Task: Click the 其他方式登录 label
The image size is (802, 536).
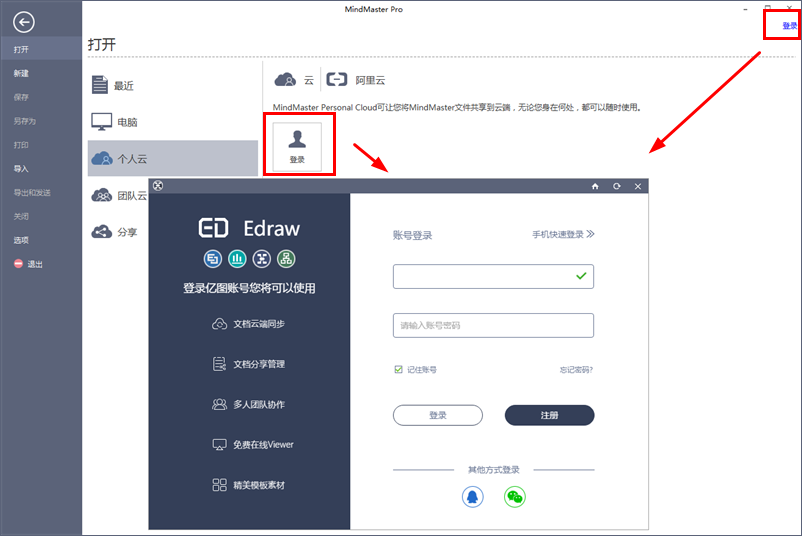Action: (494, 470)
